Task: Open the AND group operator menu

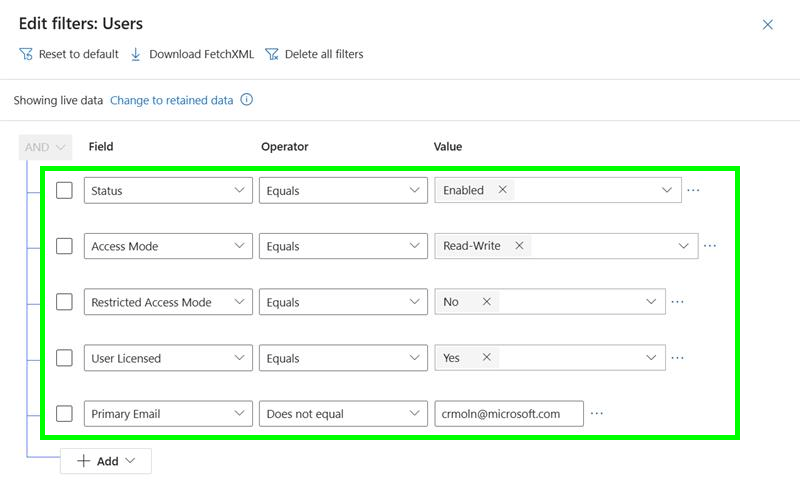Action: coord(46,147)
